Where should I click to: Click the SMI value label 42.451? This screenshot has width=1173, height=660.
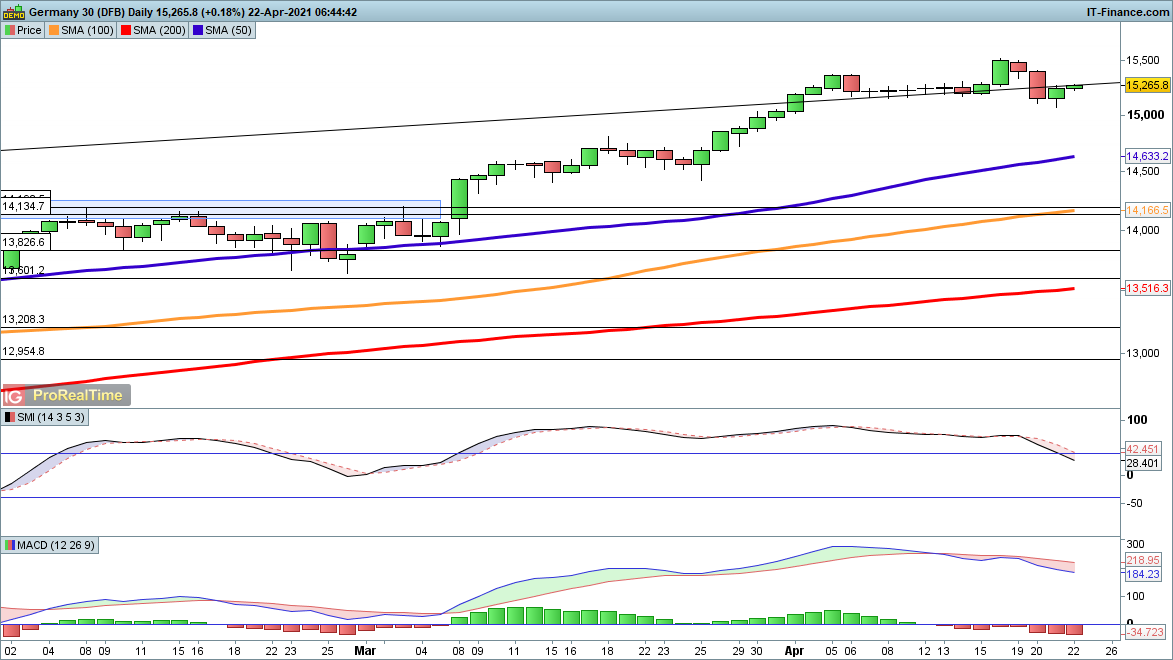point(1142,449)
